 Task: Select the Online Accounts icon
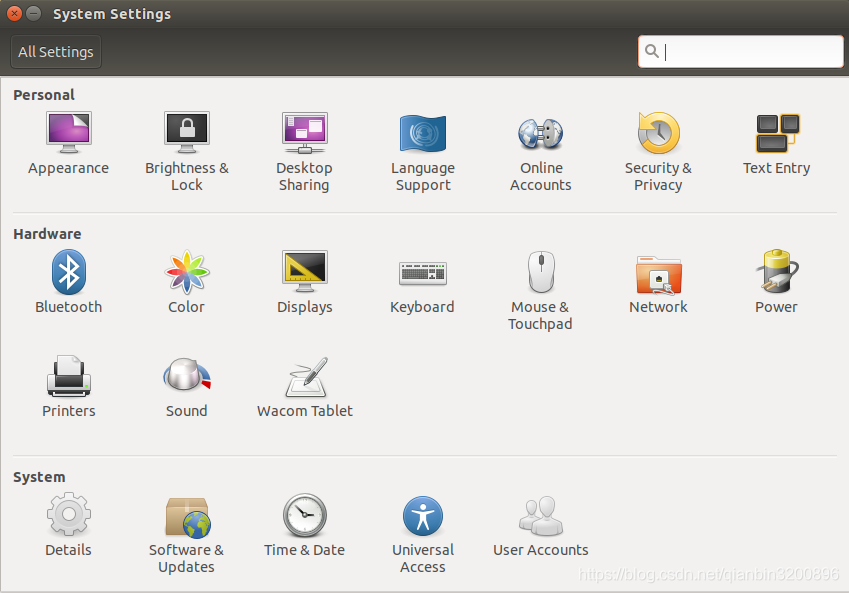(540, 151)
